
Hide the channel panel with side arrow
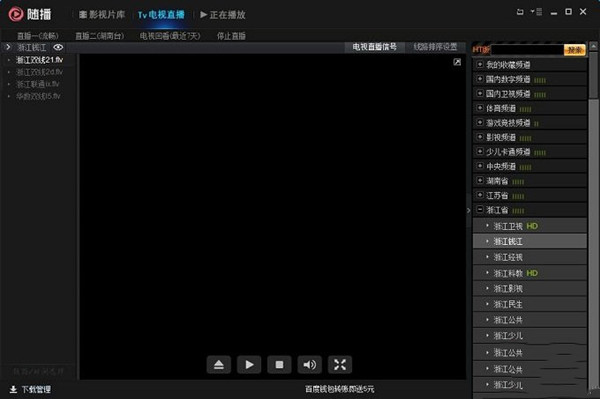pos(469,210)
